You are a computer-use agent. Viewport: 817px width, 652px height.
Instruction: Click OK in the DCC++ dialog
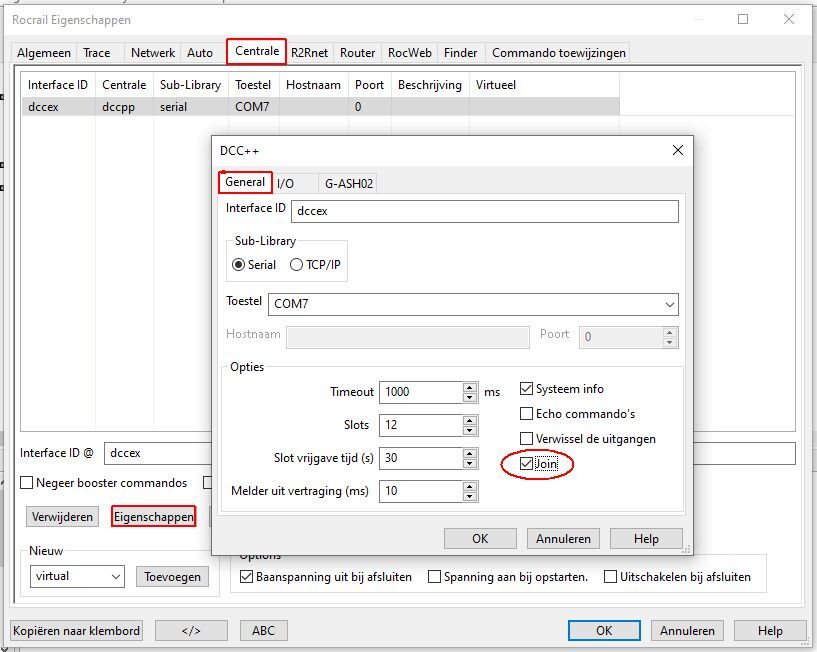pos(480,538)
